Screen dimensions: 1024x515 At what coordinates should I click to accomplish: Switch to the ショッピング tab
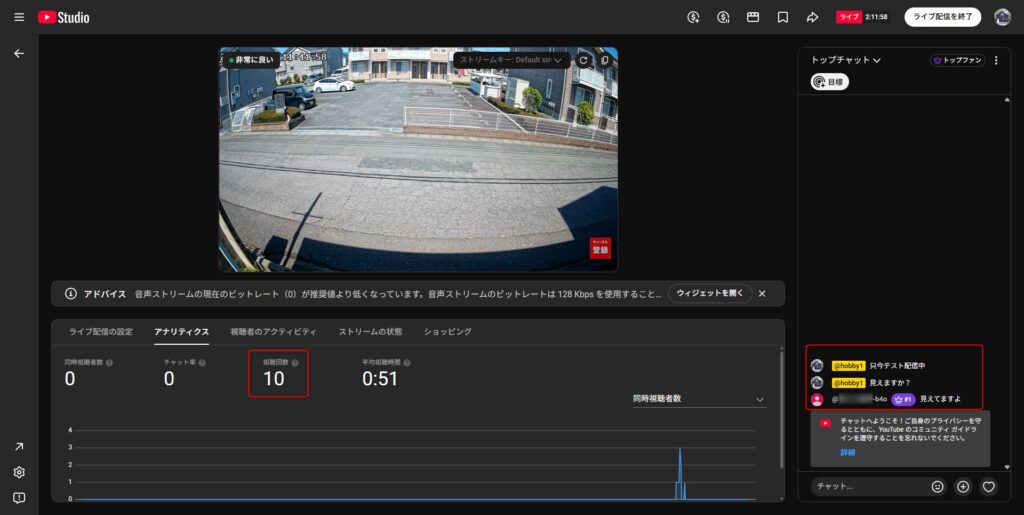(x=447, y=332)
